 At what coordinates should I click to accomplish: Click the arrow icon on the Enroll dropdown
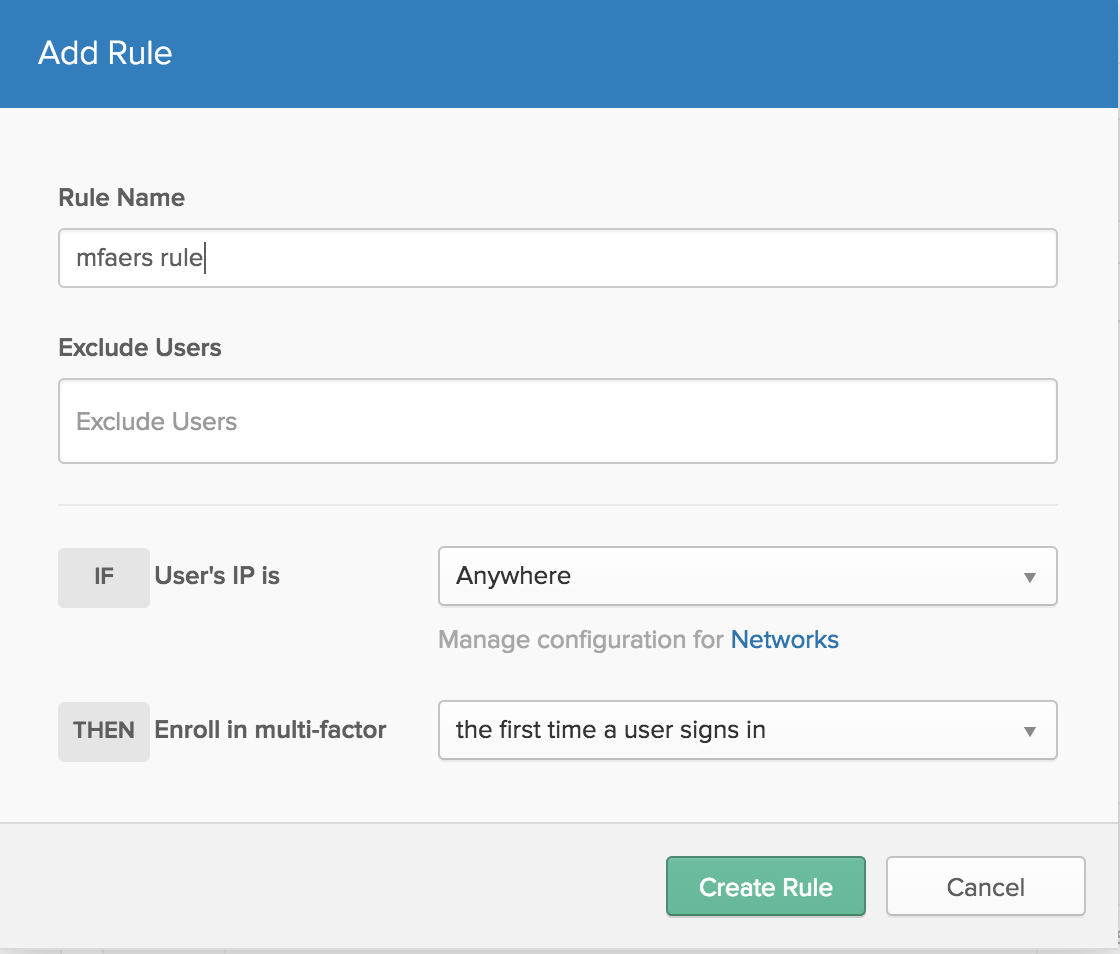[x=1029, y=731]
